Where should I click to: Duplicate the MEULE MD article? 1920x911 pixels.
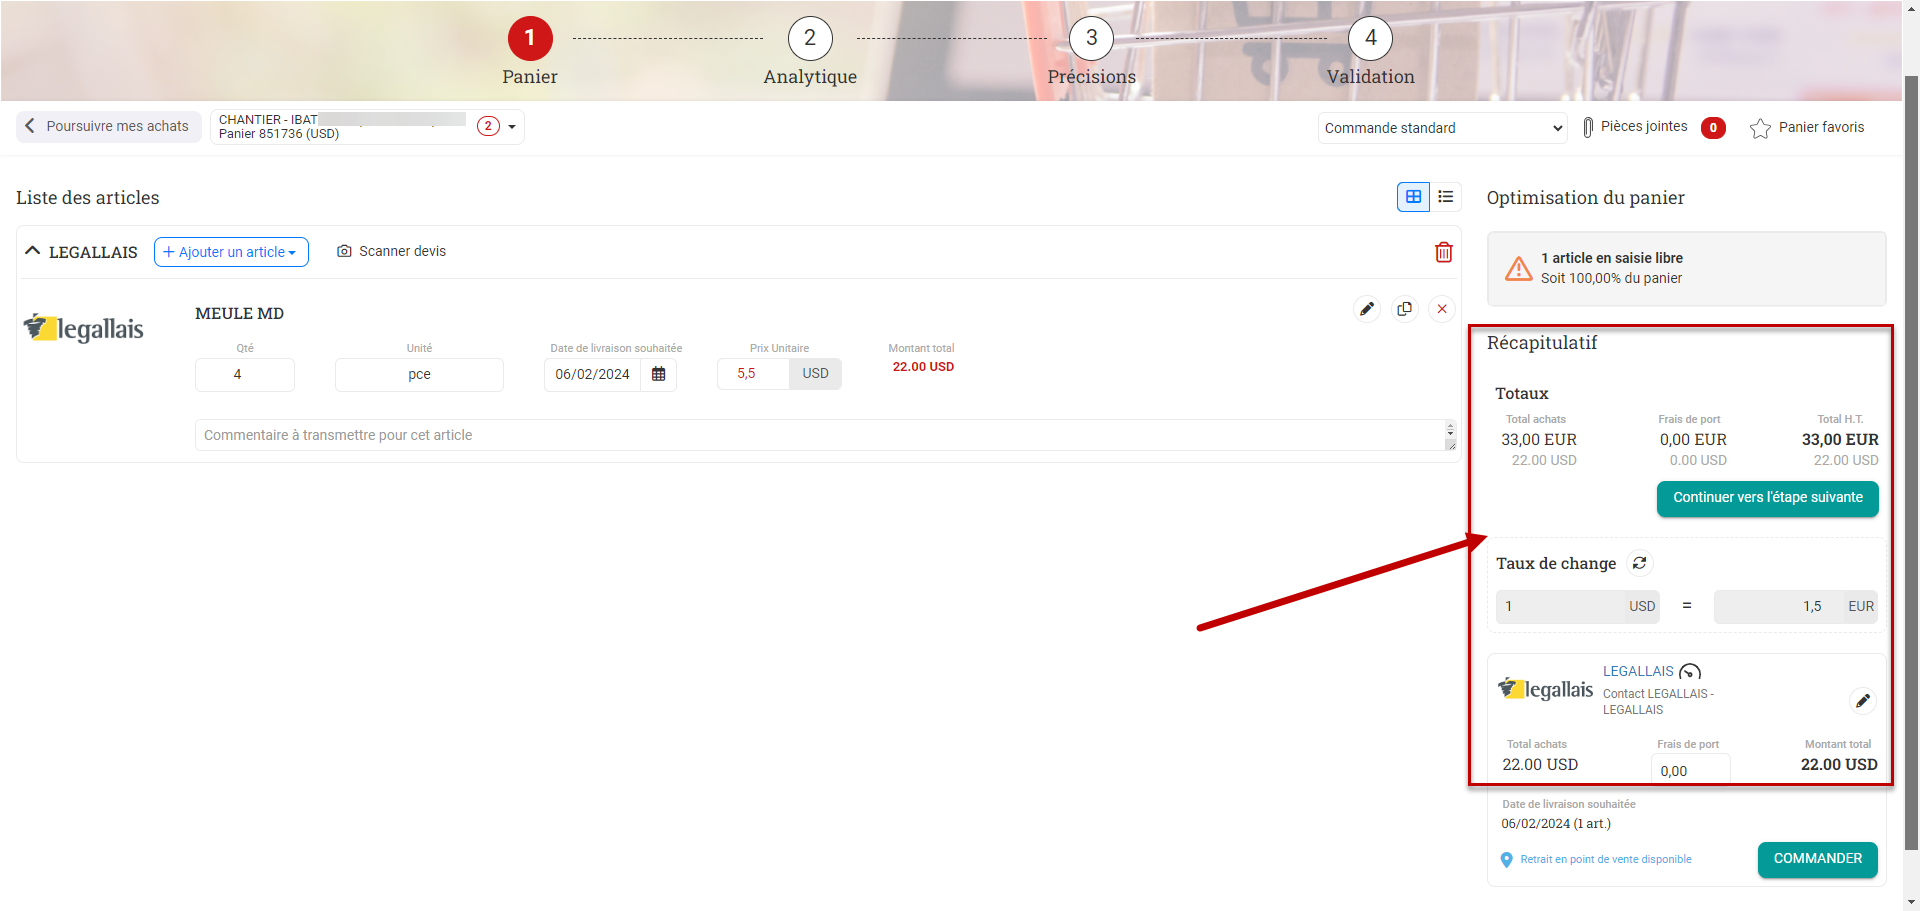click(x=1404, y=309)
